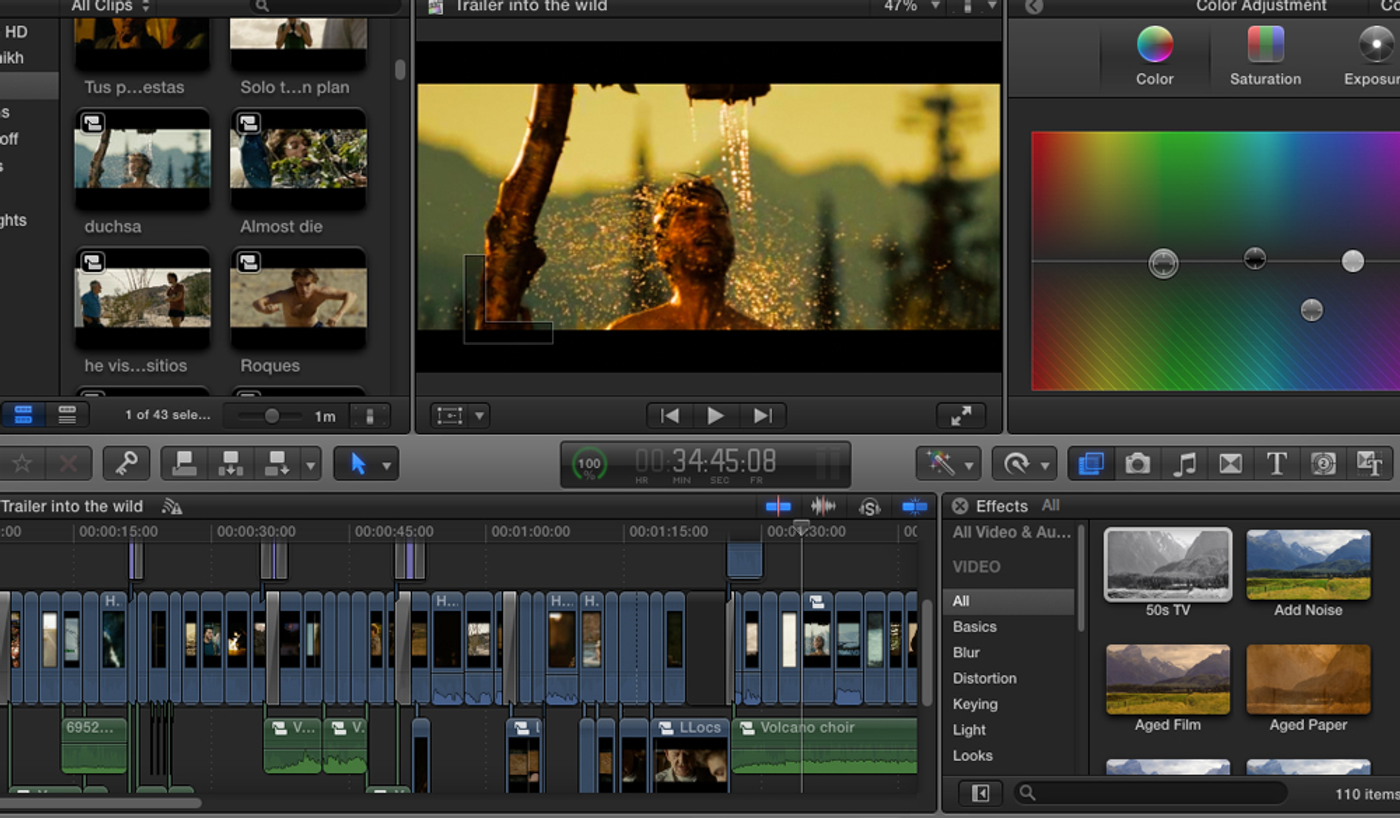
Task: Select the Blur effects category
Action: click(966, 652)
